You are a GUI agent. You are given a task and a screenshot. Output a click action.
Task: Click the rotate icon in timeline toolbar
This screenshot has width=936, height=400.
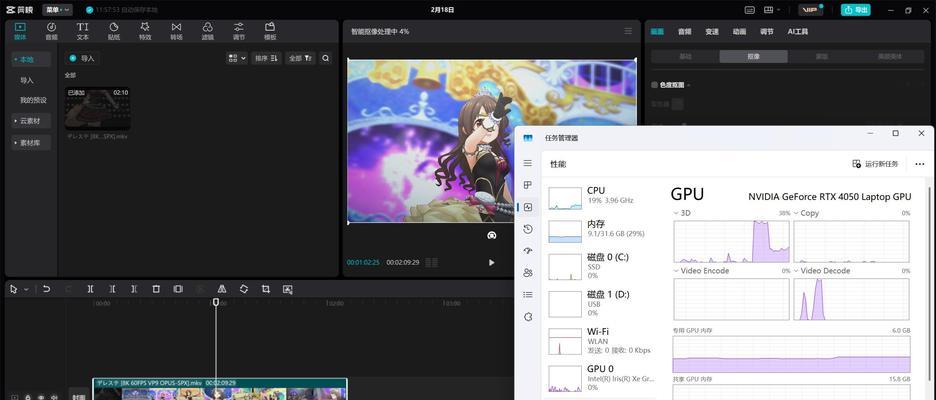point(244,289)
